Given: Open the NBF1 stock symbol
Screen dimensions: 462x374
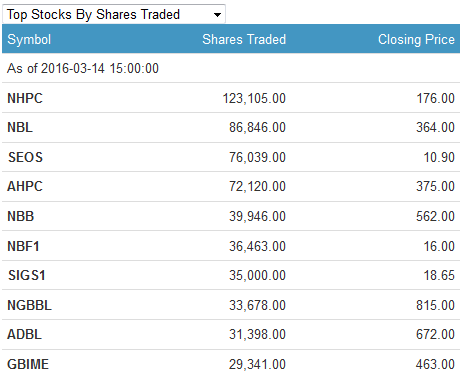Looking at the screenshot, I should click(23, 246).
